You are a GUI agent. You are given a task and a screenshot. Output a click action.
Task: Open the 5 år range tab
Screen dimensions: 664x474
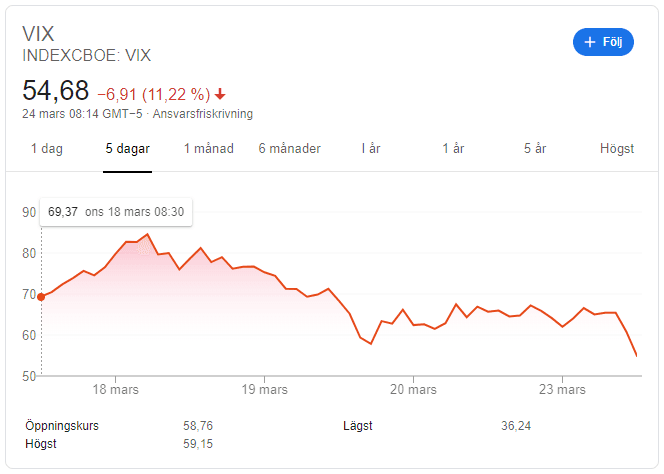[535, 149]
